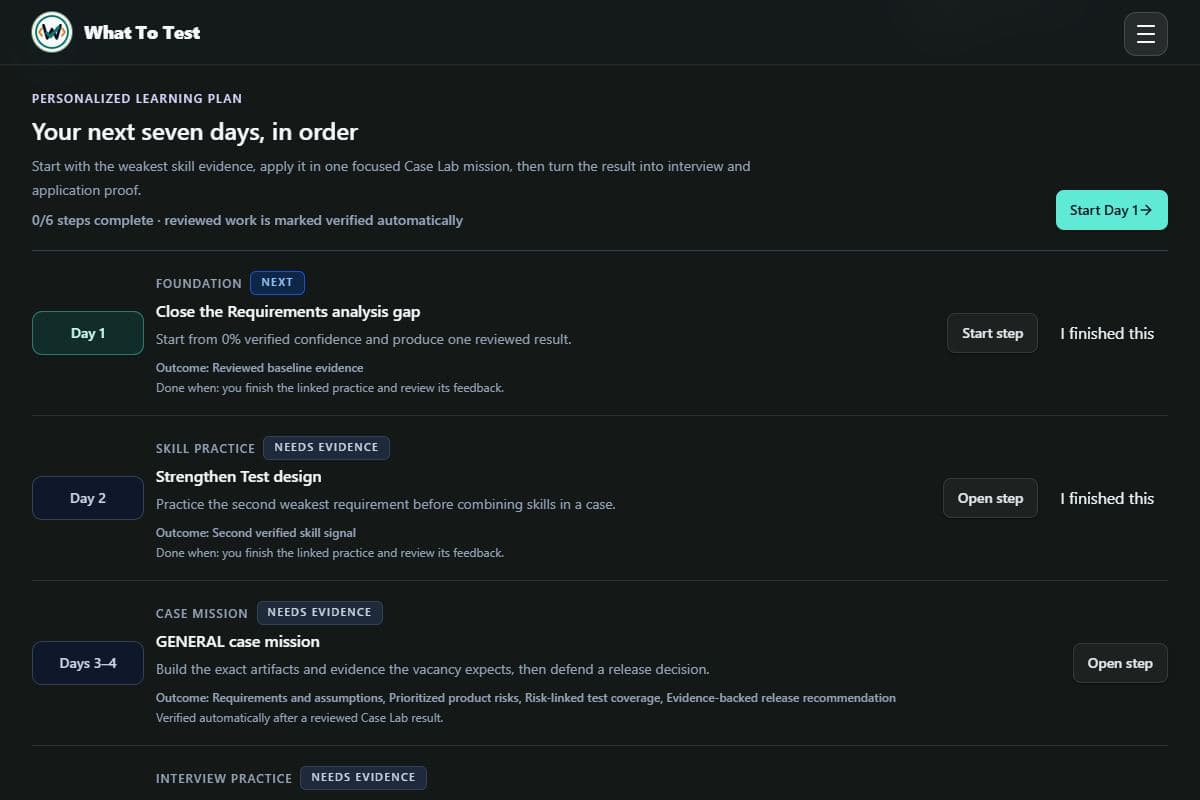Image resolution: width=1200 pixels, height=800 pixels.
Task: Click Start from 0% verified confidence description
Action: pyautogui.click(x=364, y=339)
